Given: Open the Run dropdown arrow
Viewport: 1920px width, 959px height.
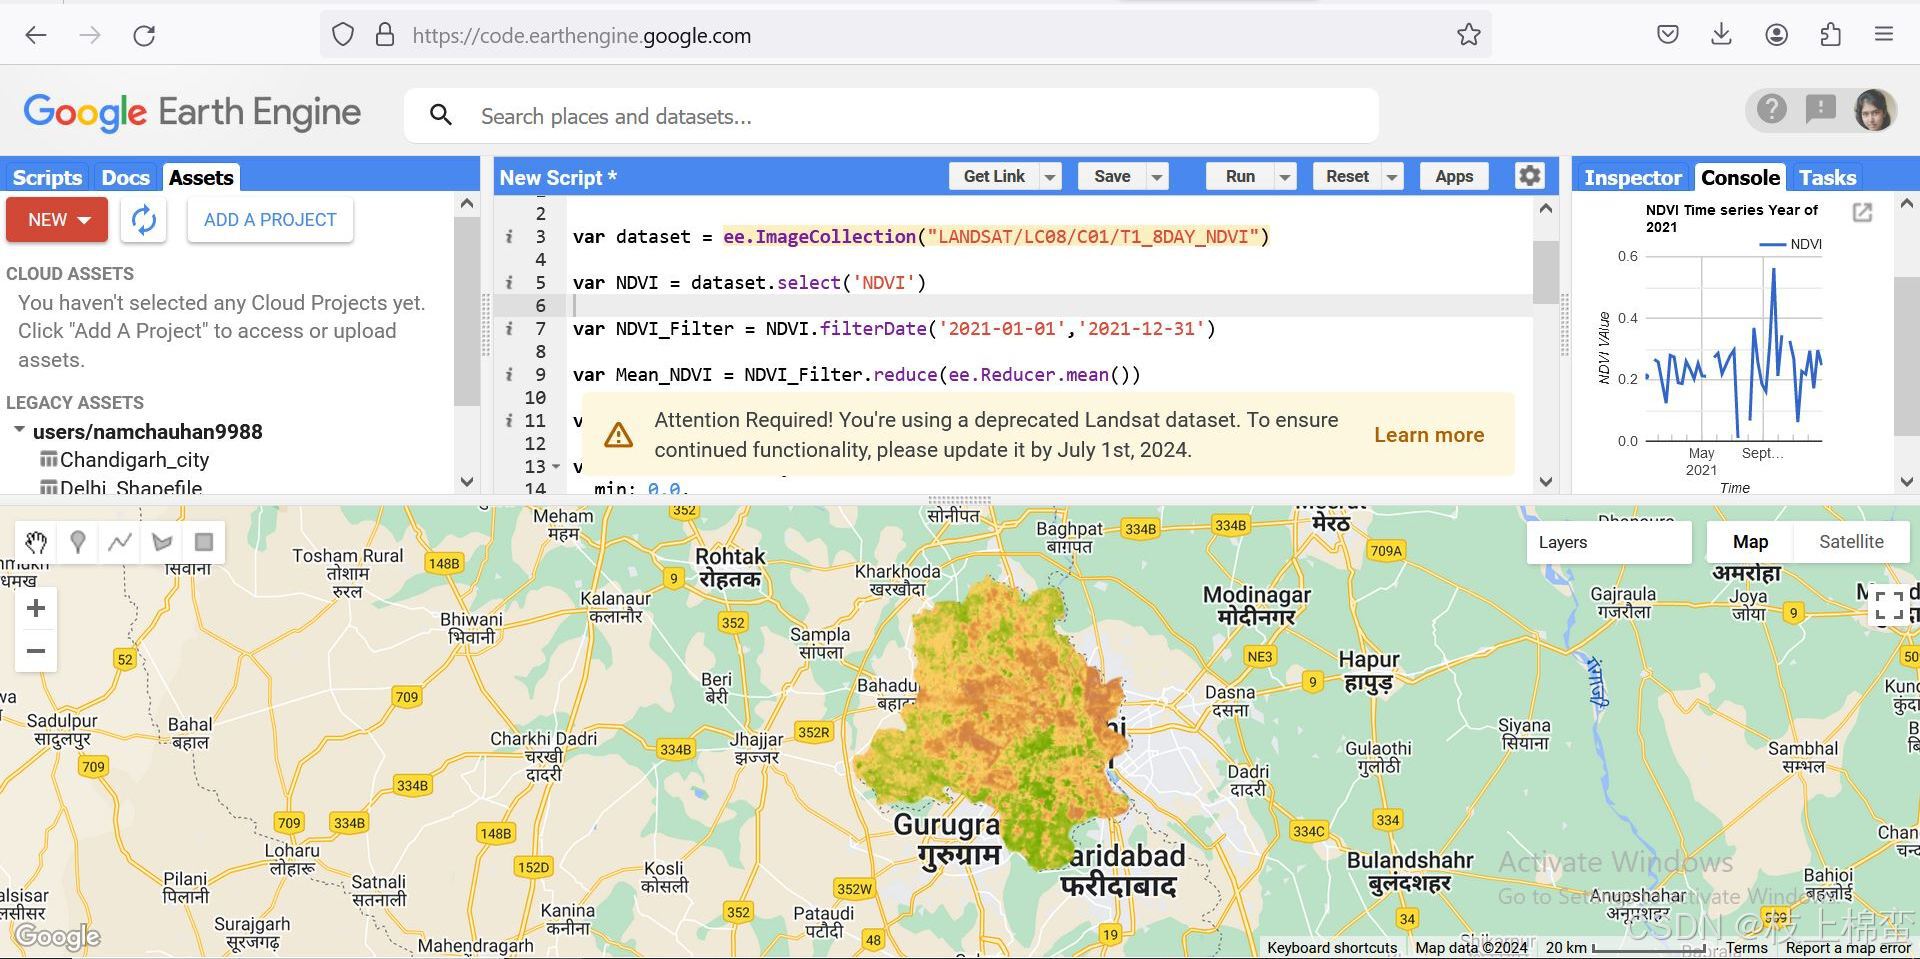Looking at the screenshot, I should [x=1285, y=177].
